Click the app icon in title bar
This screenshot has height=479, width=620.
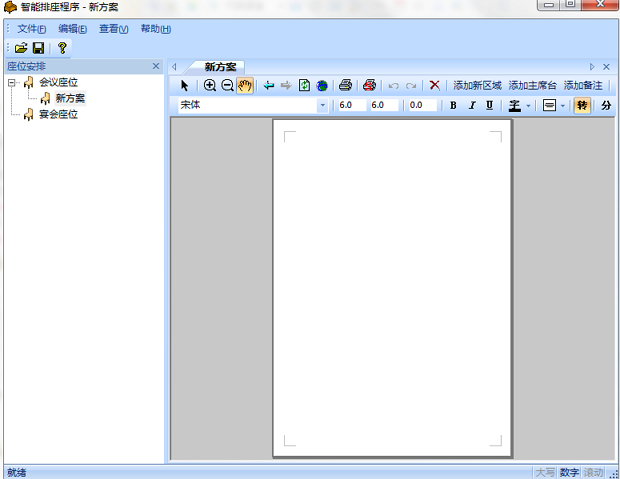point(10,7)
